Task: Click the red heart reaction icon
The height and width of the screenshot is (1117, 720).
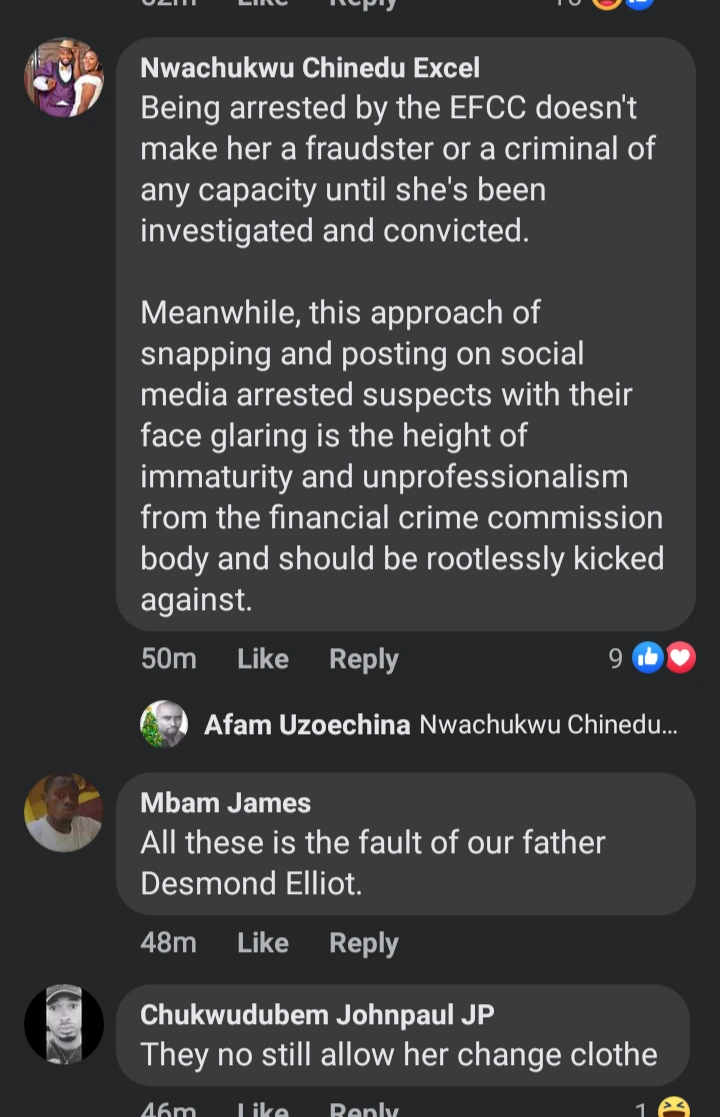Action: 680,657
